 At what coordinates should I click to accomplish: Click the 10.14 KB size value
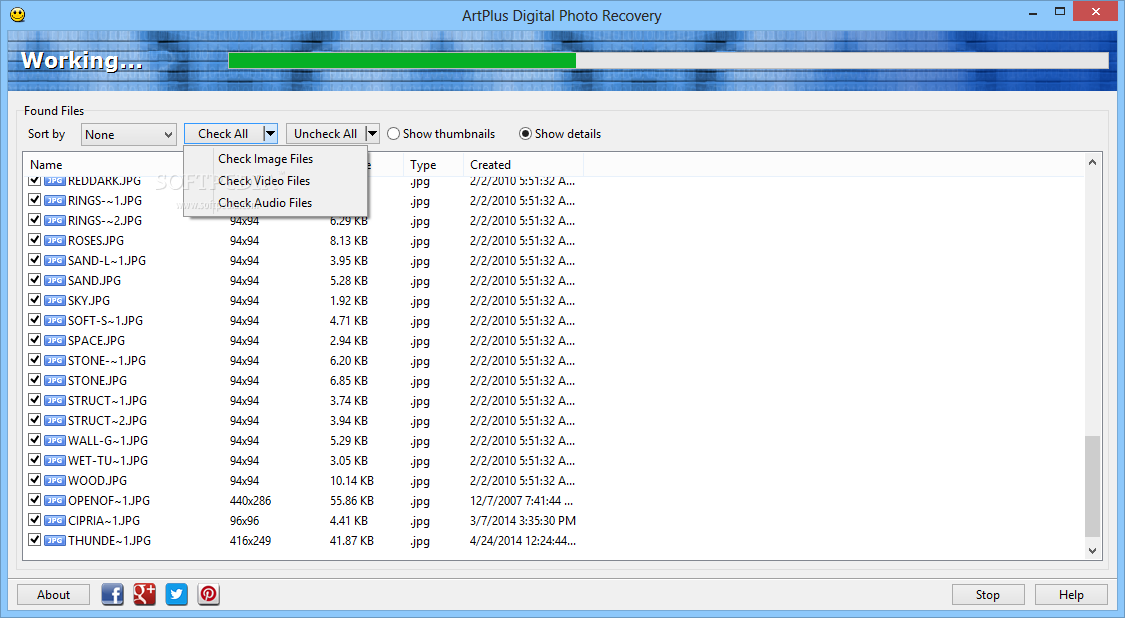[x=352, y=480]
